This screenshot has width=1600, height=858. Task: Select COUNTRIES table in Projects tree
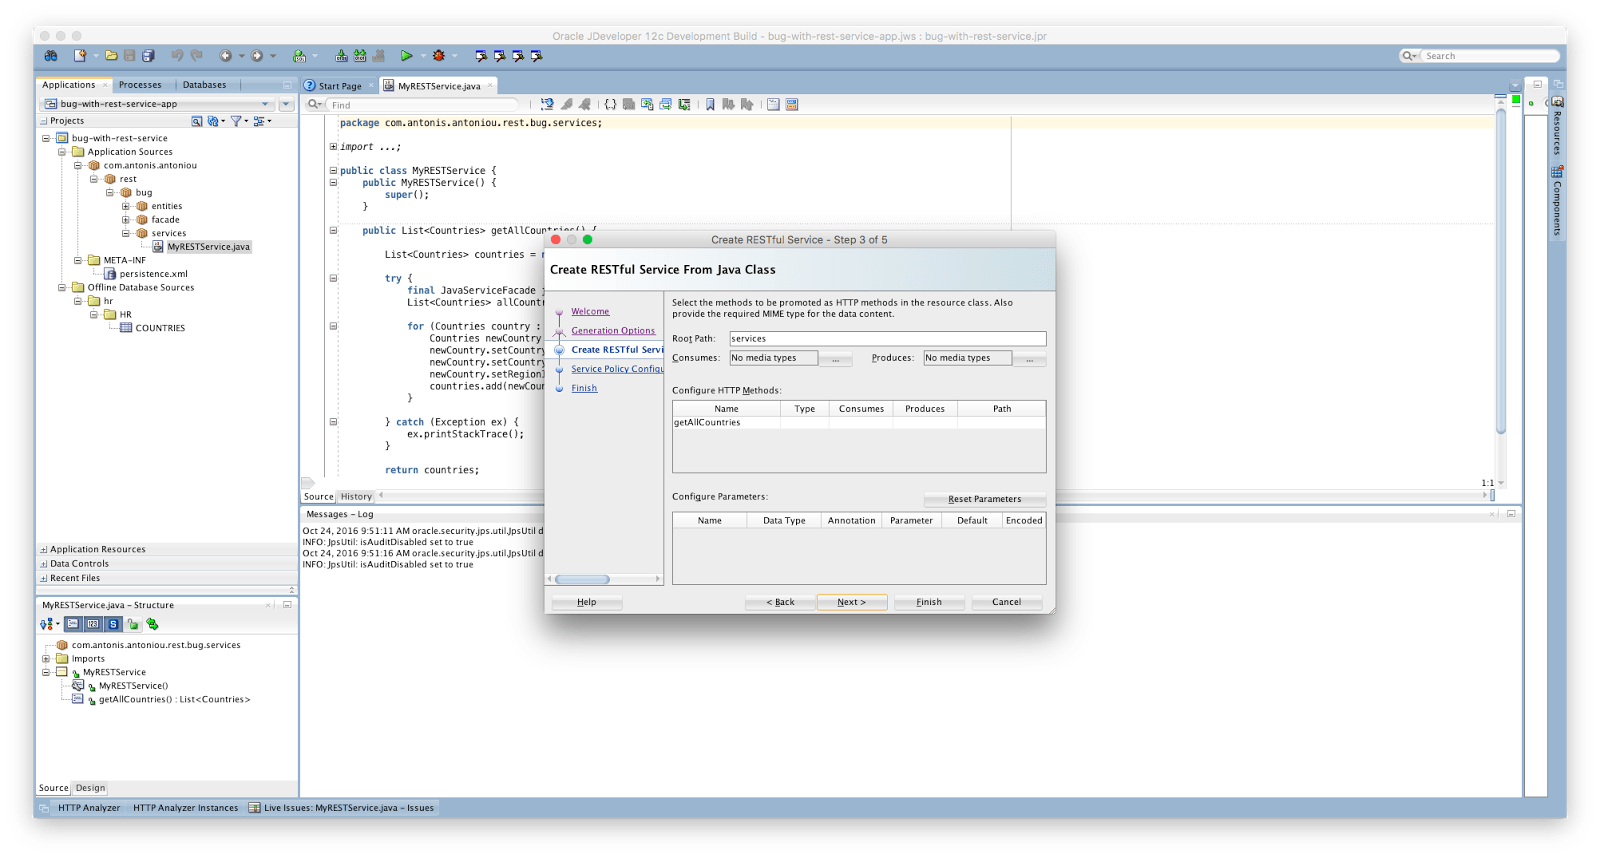[x=160, y=328]
